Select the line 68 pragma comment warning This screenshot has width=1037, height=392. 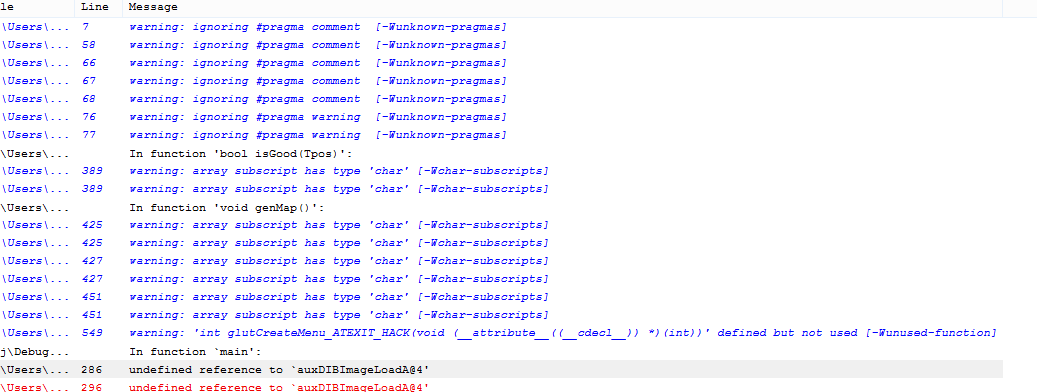pyautogui.click(x=501, y=98)
